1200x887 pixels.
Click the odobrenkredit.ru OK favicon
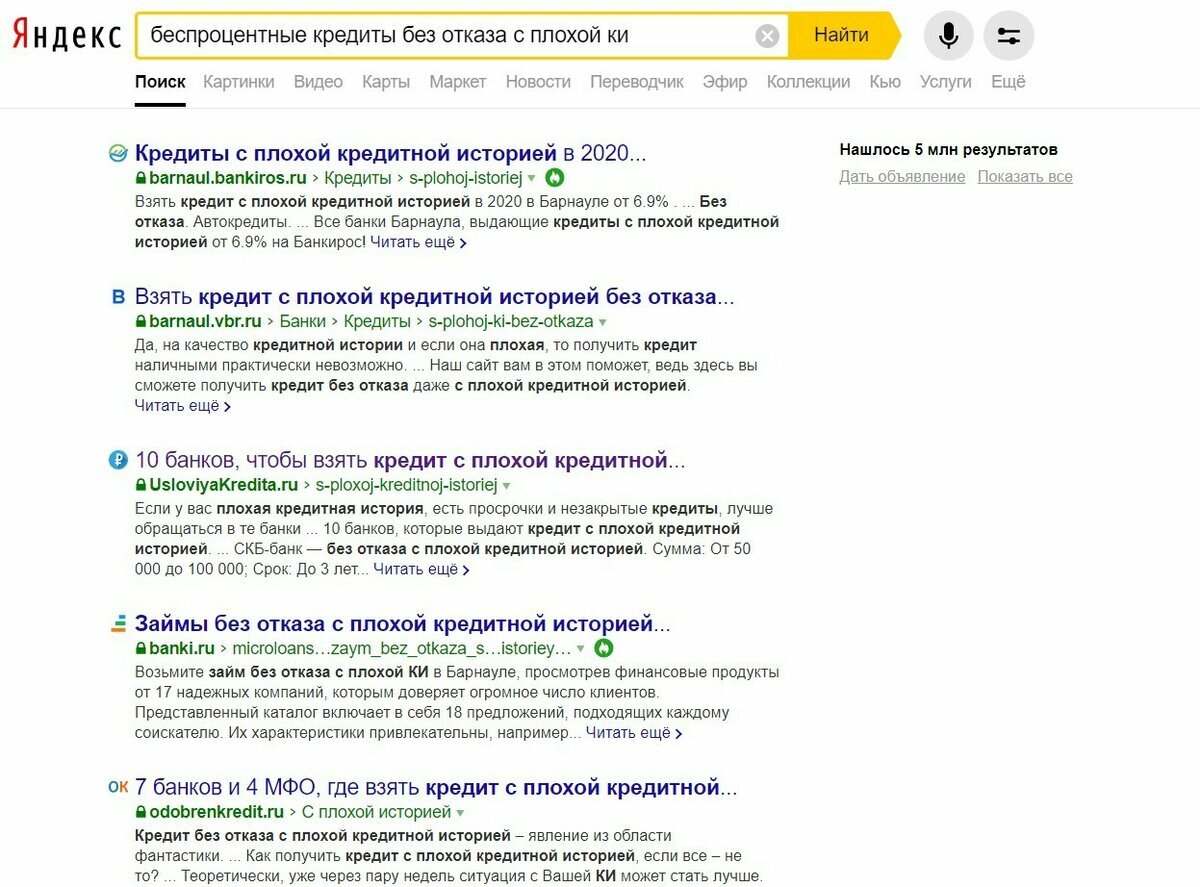[118, 786]
